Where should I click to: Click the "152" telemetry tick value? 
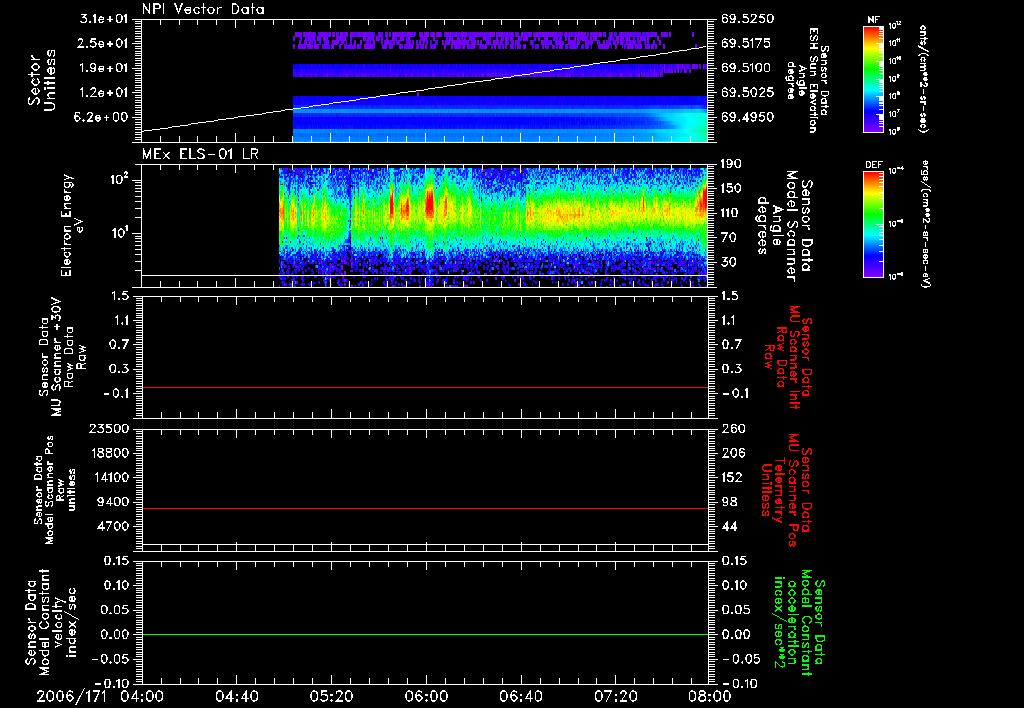732,477
